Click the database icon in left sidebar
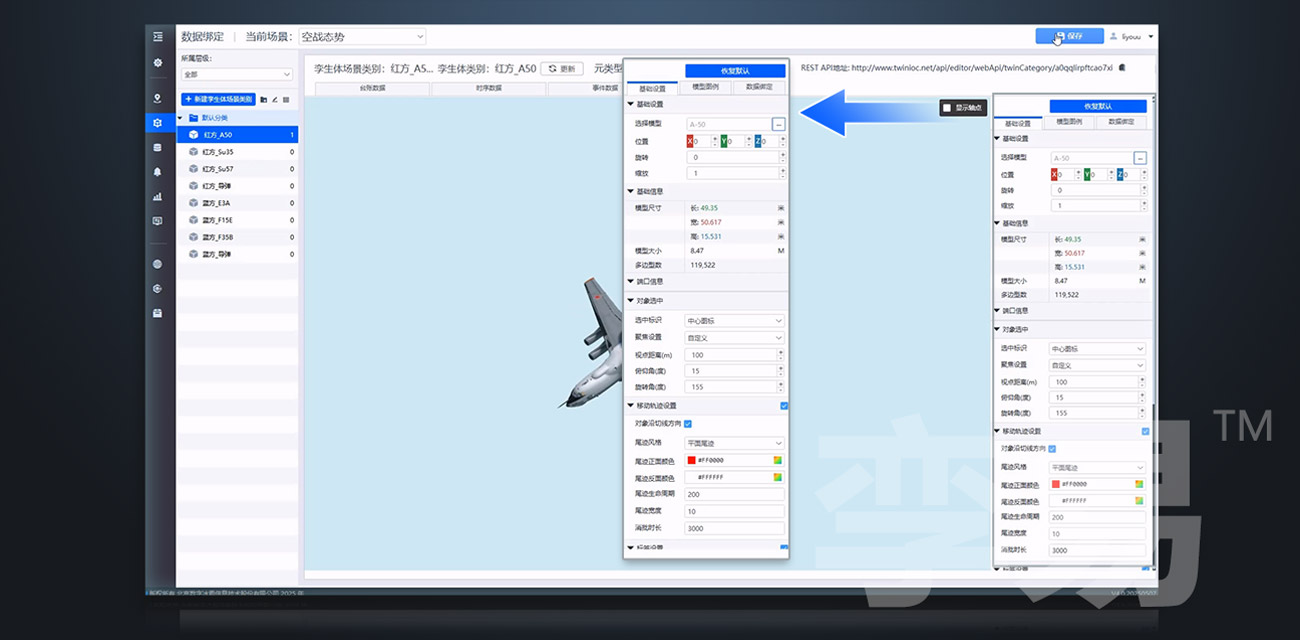The width and height of the screenshot is (1300, 640). [x=158, y=147]
